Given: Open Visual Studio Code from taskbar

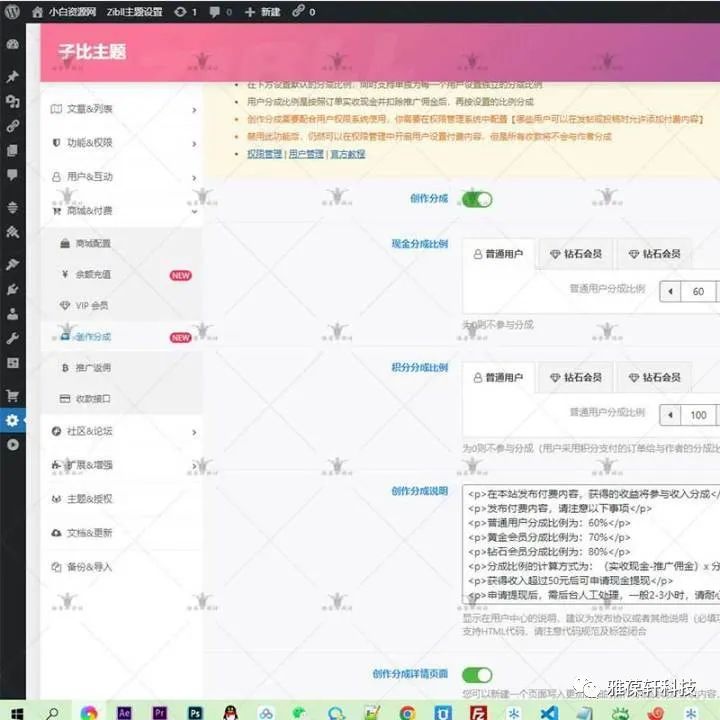Looking at the screenshot, I should (549, 713).
